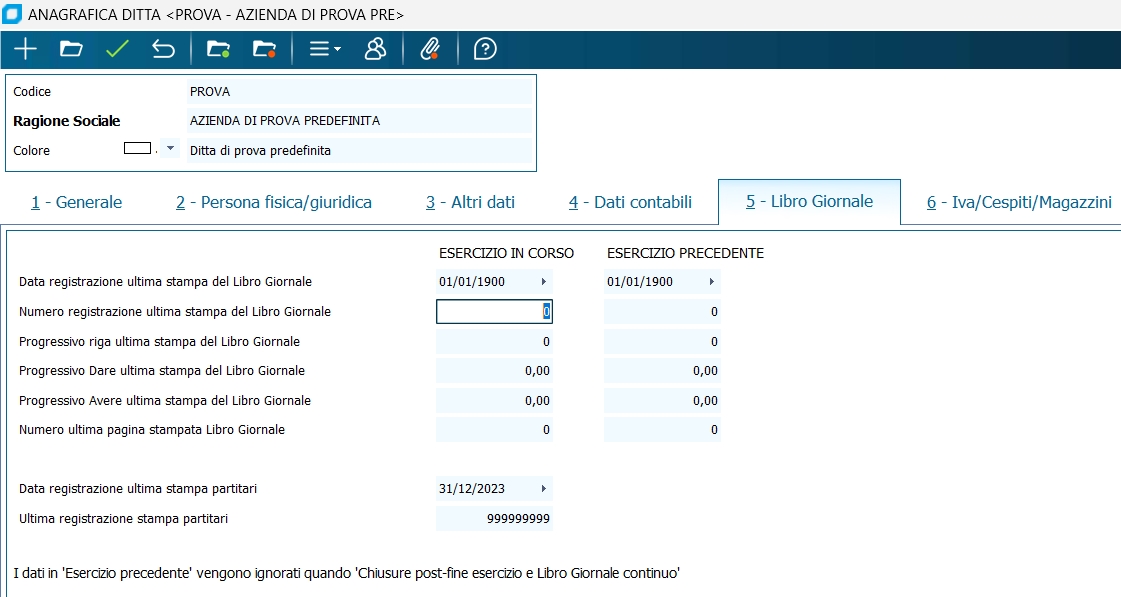
Task: Open the 4 - Dati contabili tab
Action: [630, 202]
